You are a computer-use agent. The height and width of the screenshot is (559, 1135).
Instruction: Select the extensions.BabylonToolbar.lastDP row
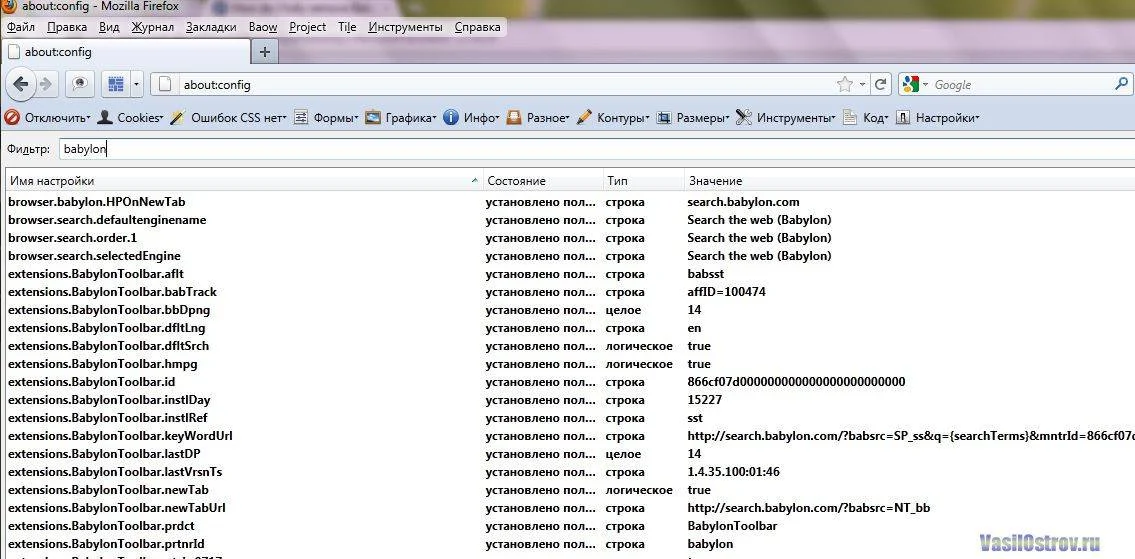coord(570,454)
